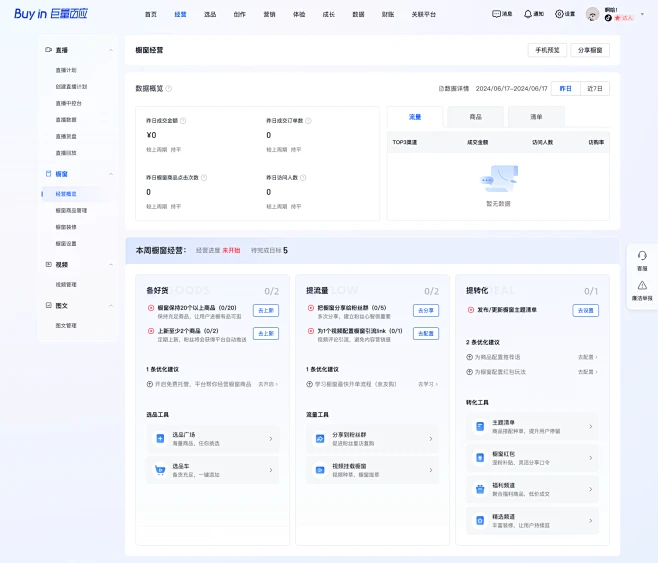Click help icon beside 昨日访问人数
The image size is (658, 563).
tap(303, 178)
